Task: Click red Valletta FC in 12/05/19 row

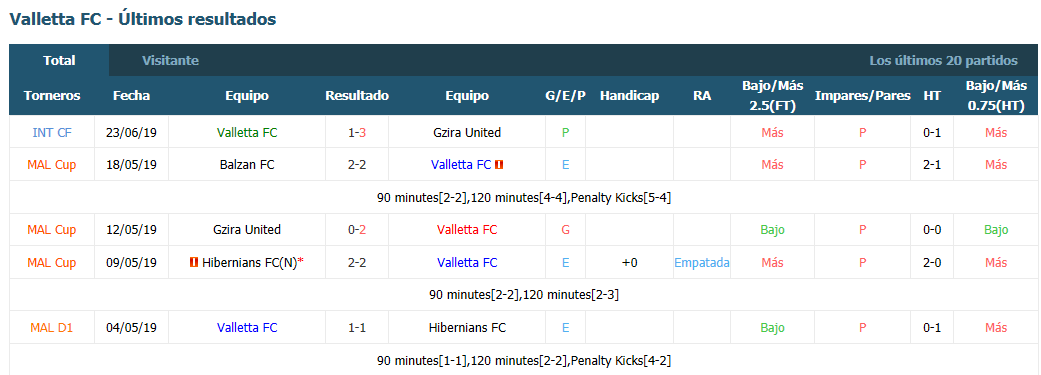Action: (467, 230)
